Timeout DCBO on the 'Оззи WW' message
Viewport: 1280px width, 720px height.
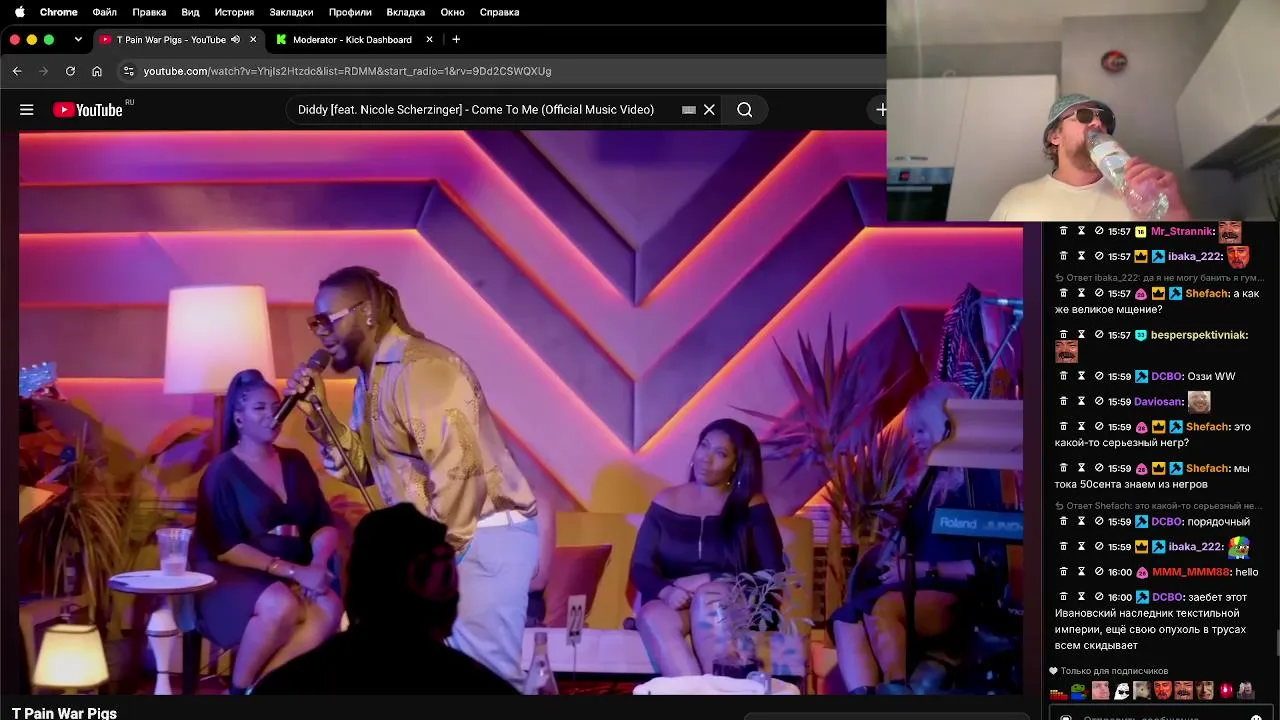(x=1081, y=376)
